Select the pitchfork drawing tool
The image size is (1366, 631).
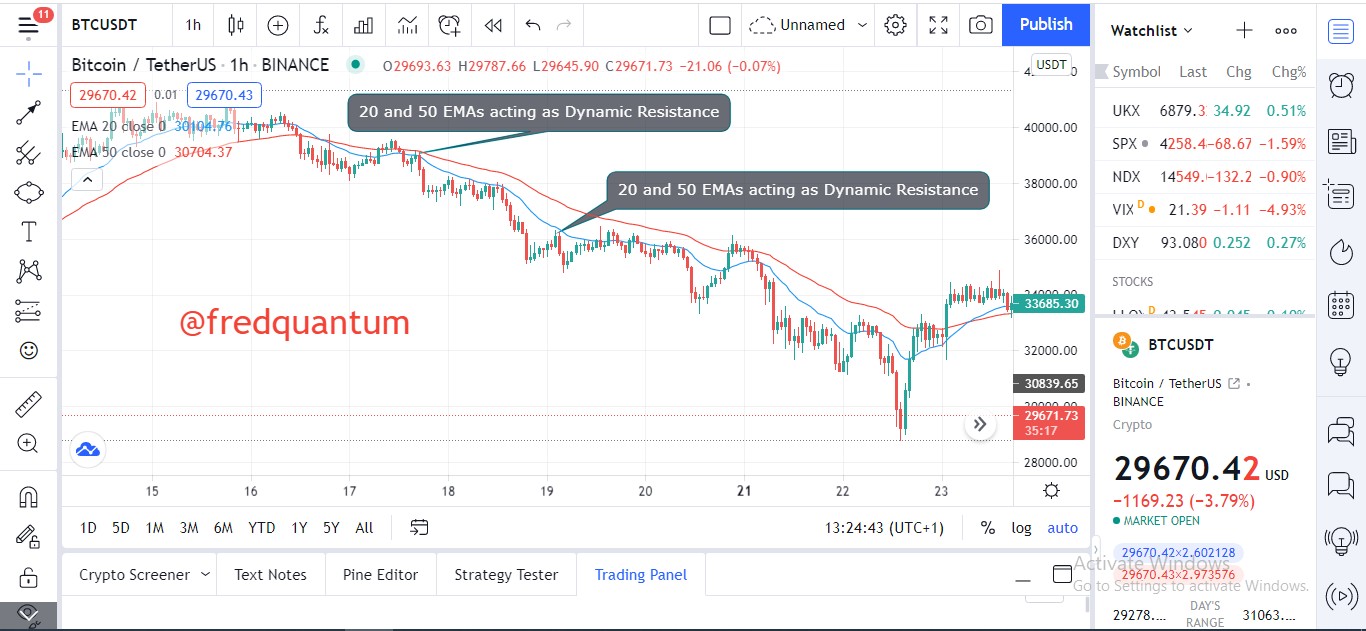point(29,153)
